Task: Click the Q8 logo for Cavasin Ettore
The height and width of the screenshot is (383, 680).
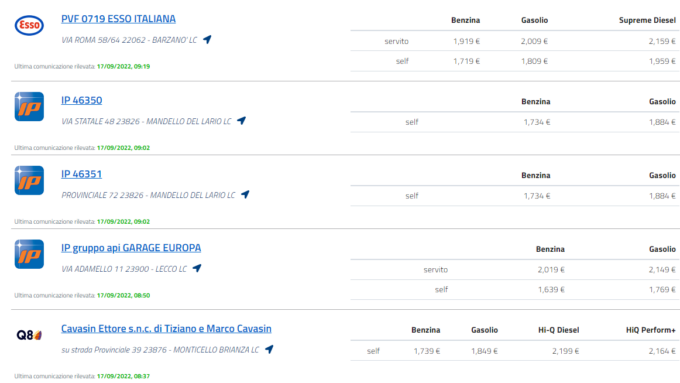Action: coord(29,335)
